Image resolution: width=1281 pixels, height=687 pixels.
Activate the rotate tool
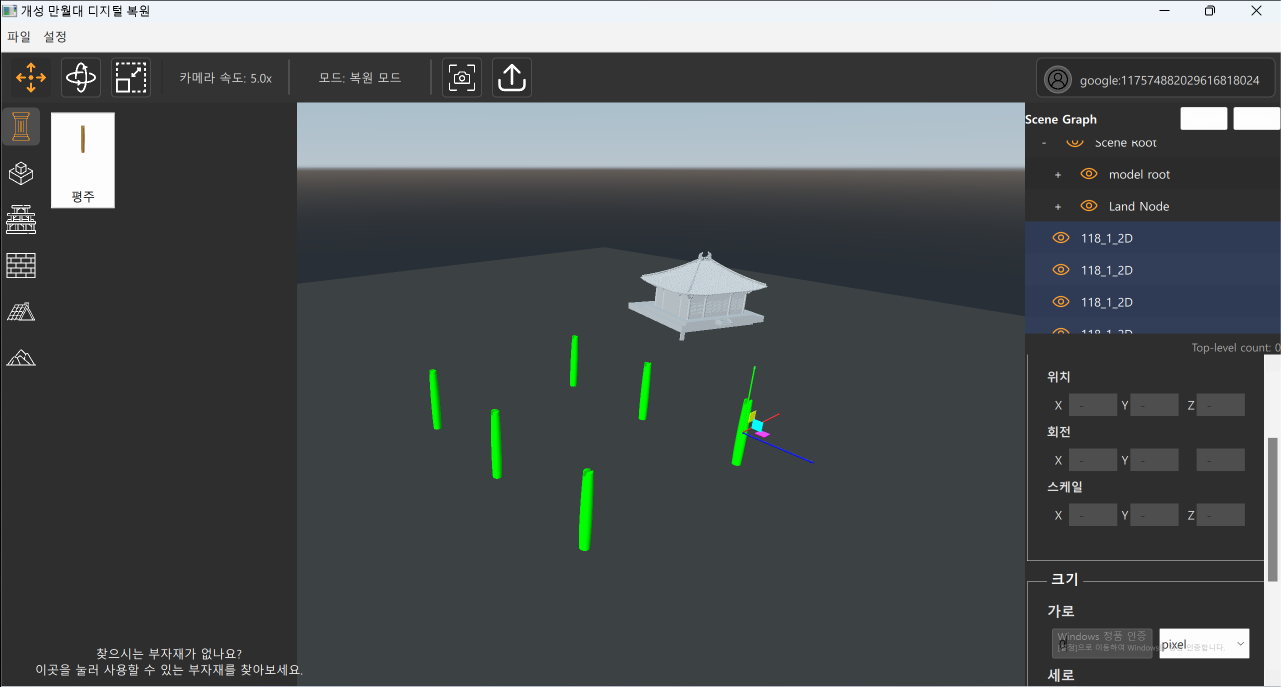click(81, 78)
